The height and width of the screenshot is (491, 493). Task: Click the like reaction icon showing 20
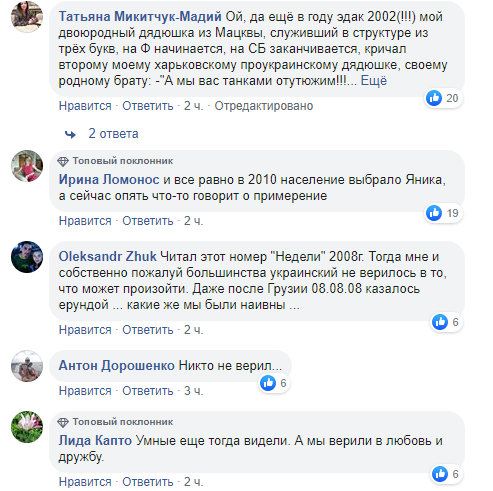(x=434, y=98)
